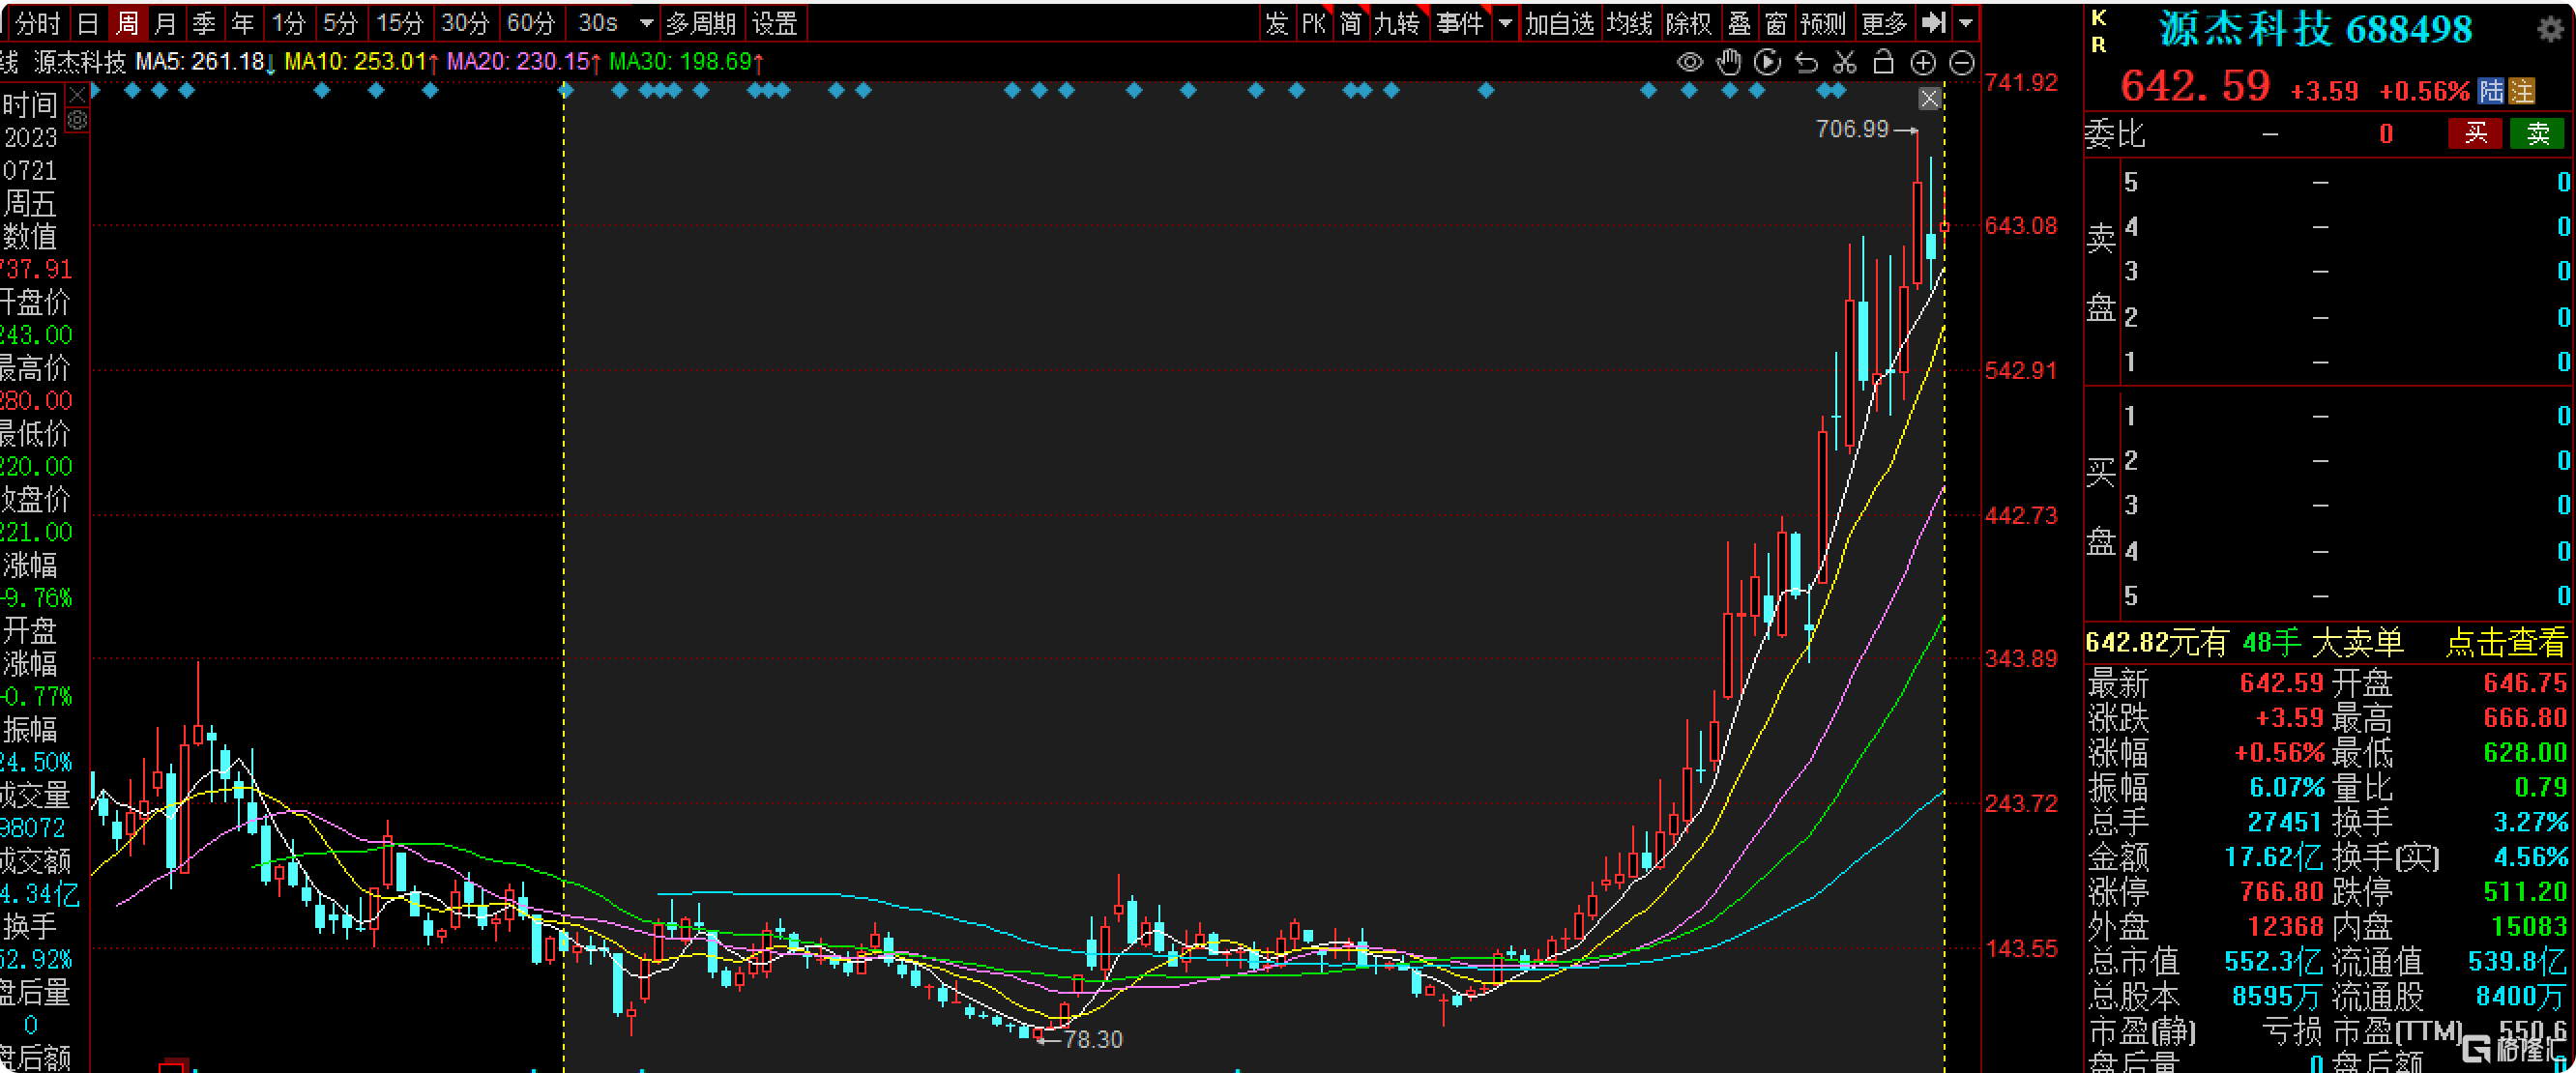Switch to the 年 yearly chart tab

coord(243,22)
